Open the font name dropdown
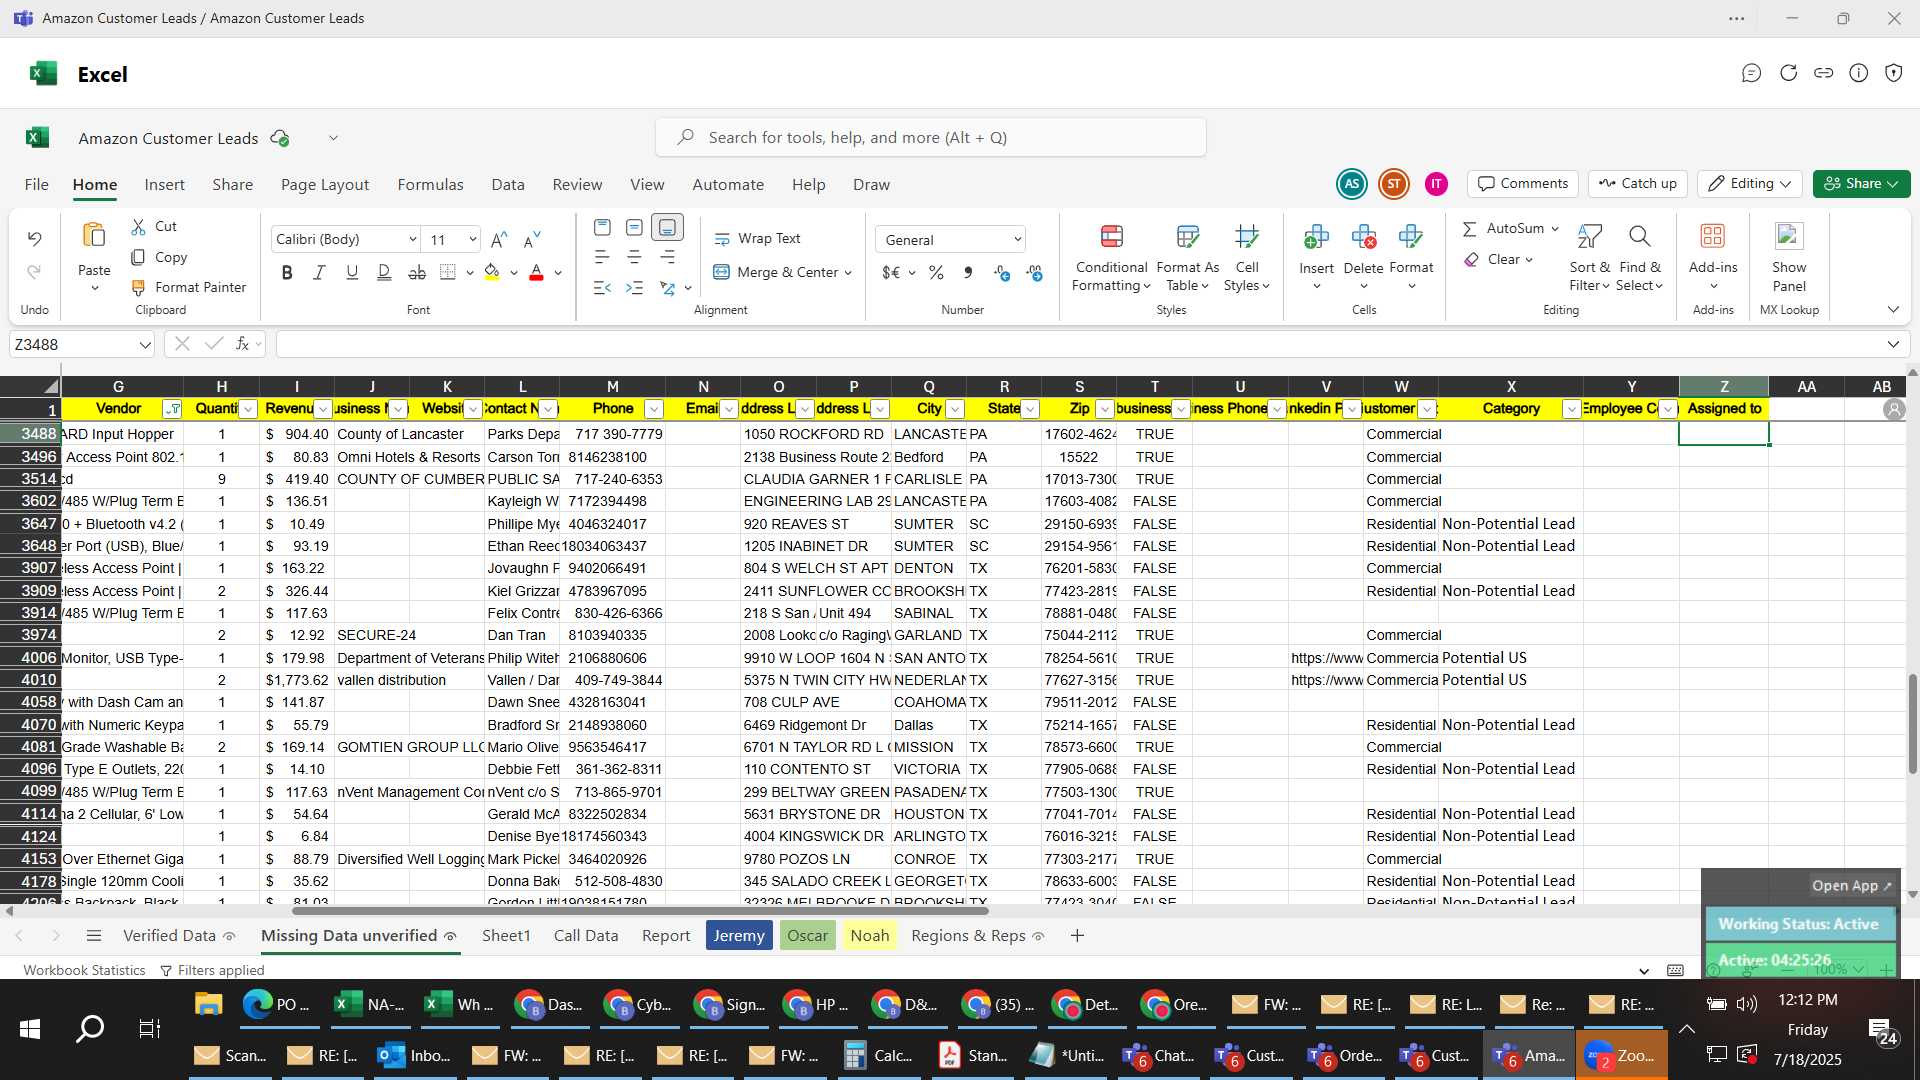Screen dimensions: 1920x1080 pos(412,240)
